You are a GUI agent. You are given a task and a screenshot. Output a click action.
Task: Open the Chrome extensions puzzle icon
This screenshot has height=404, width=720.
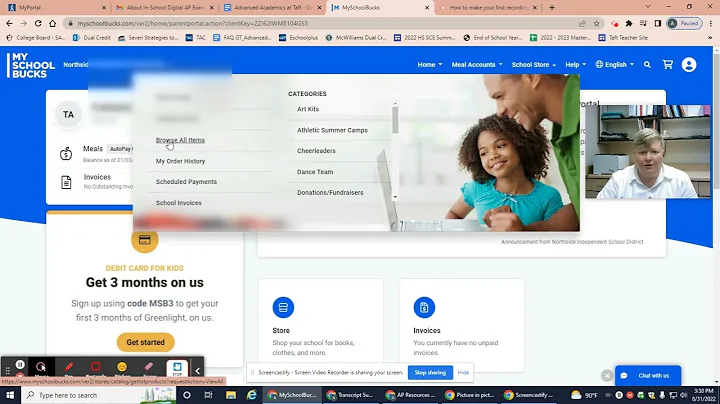tap(629, 23)
